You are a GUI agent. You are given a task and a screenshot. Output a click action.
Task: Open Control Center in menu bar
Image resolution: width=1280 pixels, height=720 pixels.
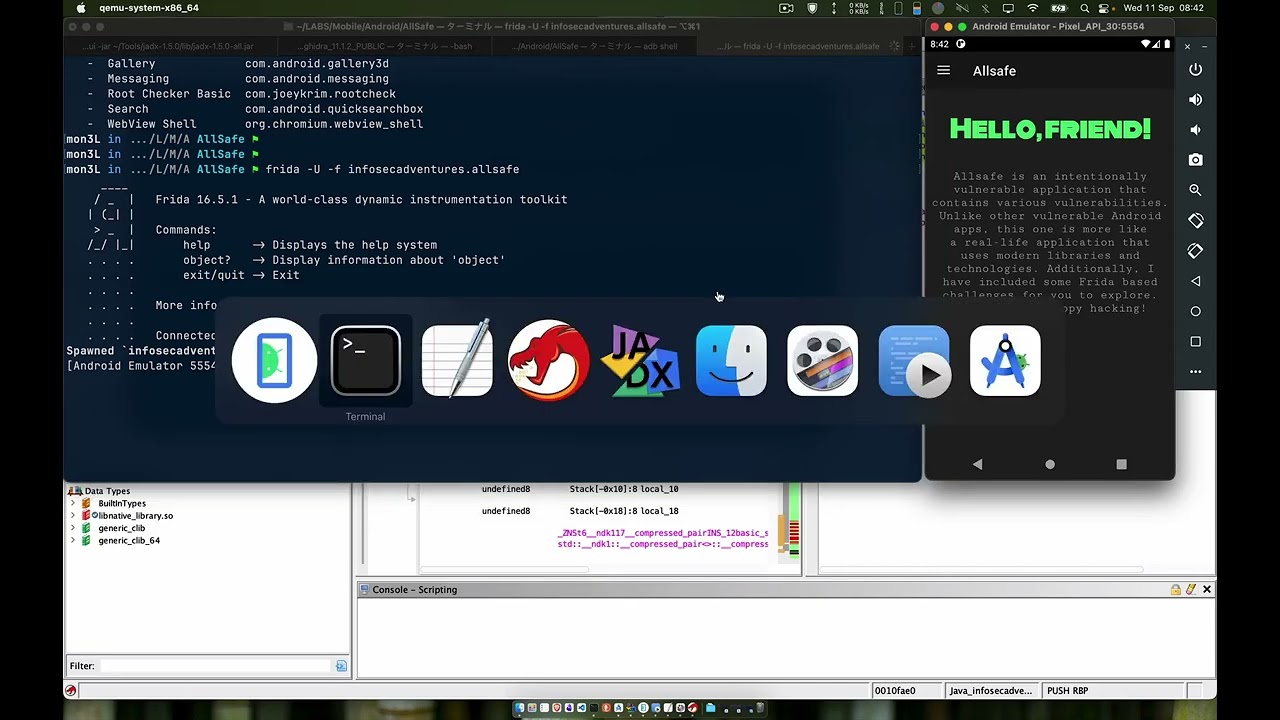tap(1105, 8)
